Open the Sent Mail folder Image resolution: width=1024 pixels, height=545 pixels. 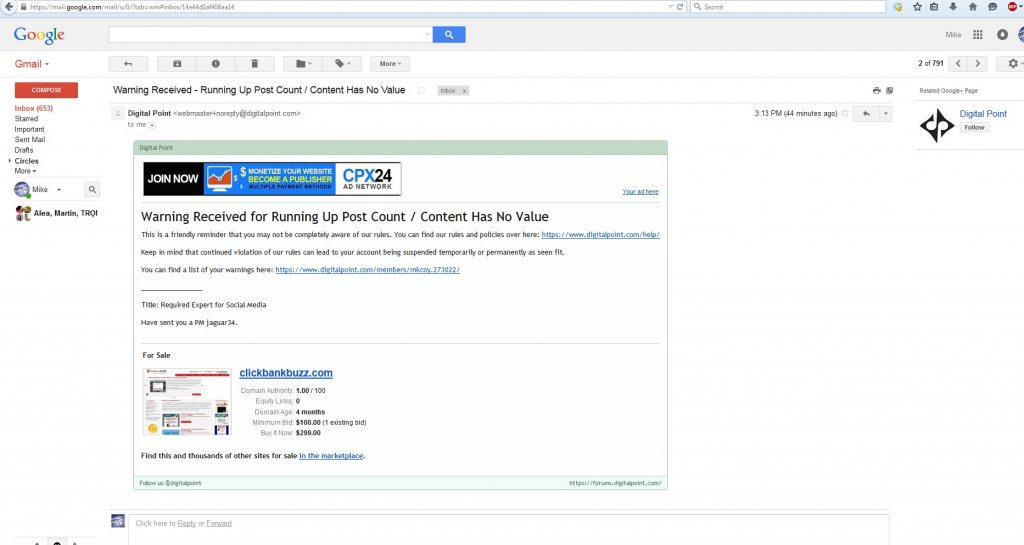coord(30,140)
